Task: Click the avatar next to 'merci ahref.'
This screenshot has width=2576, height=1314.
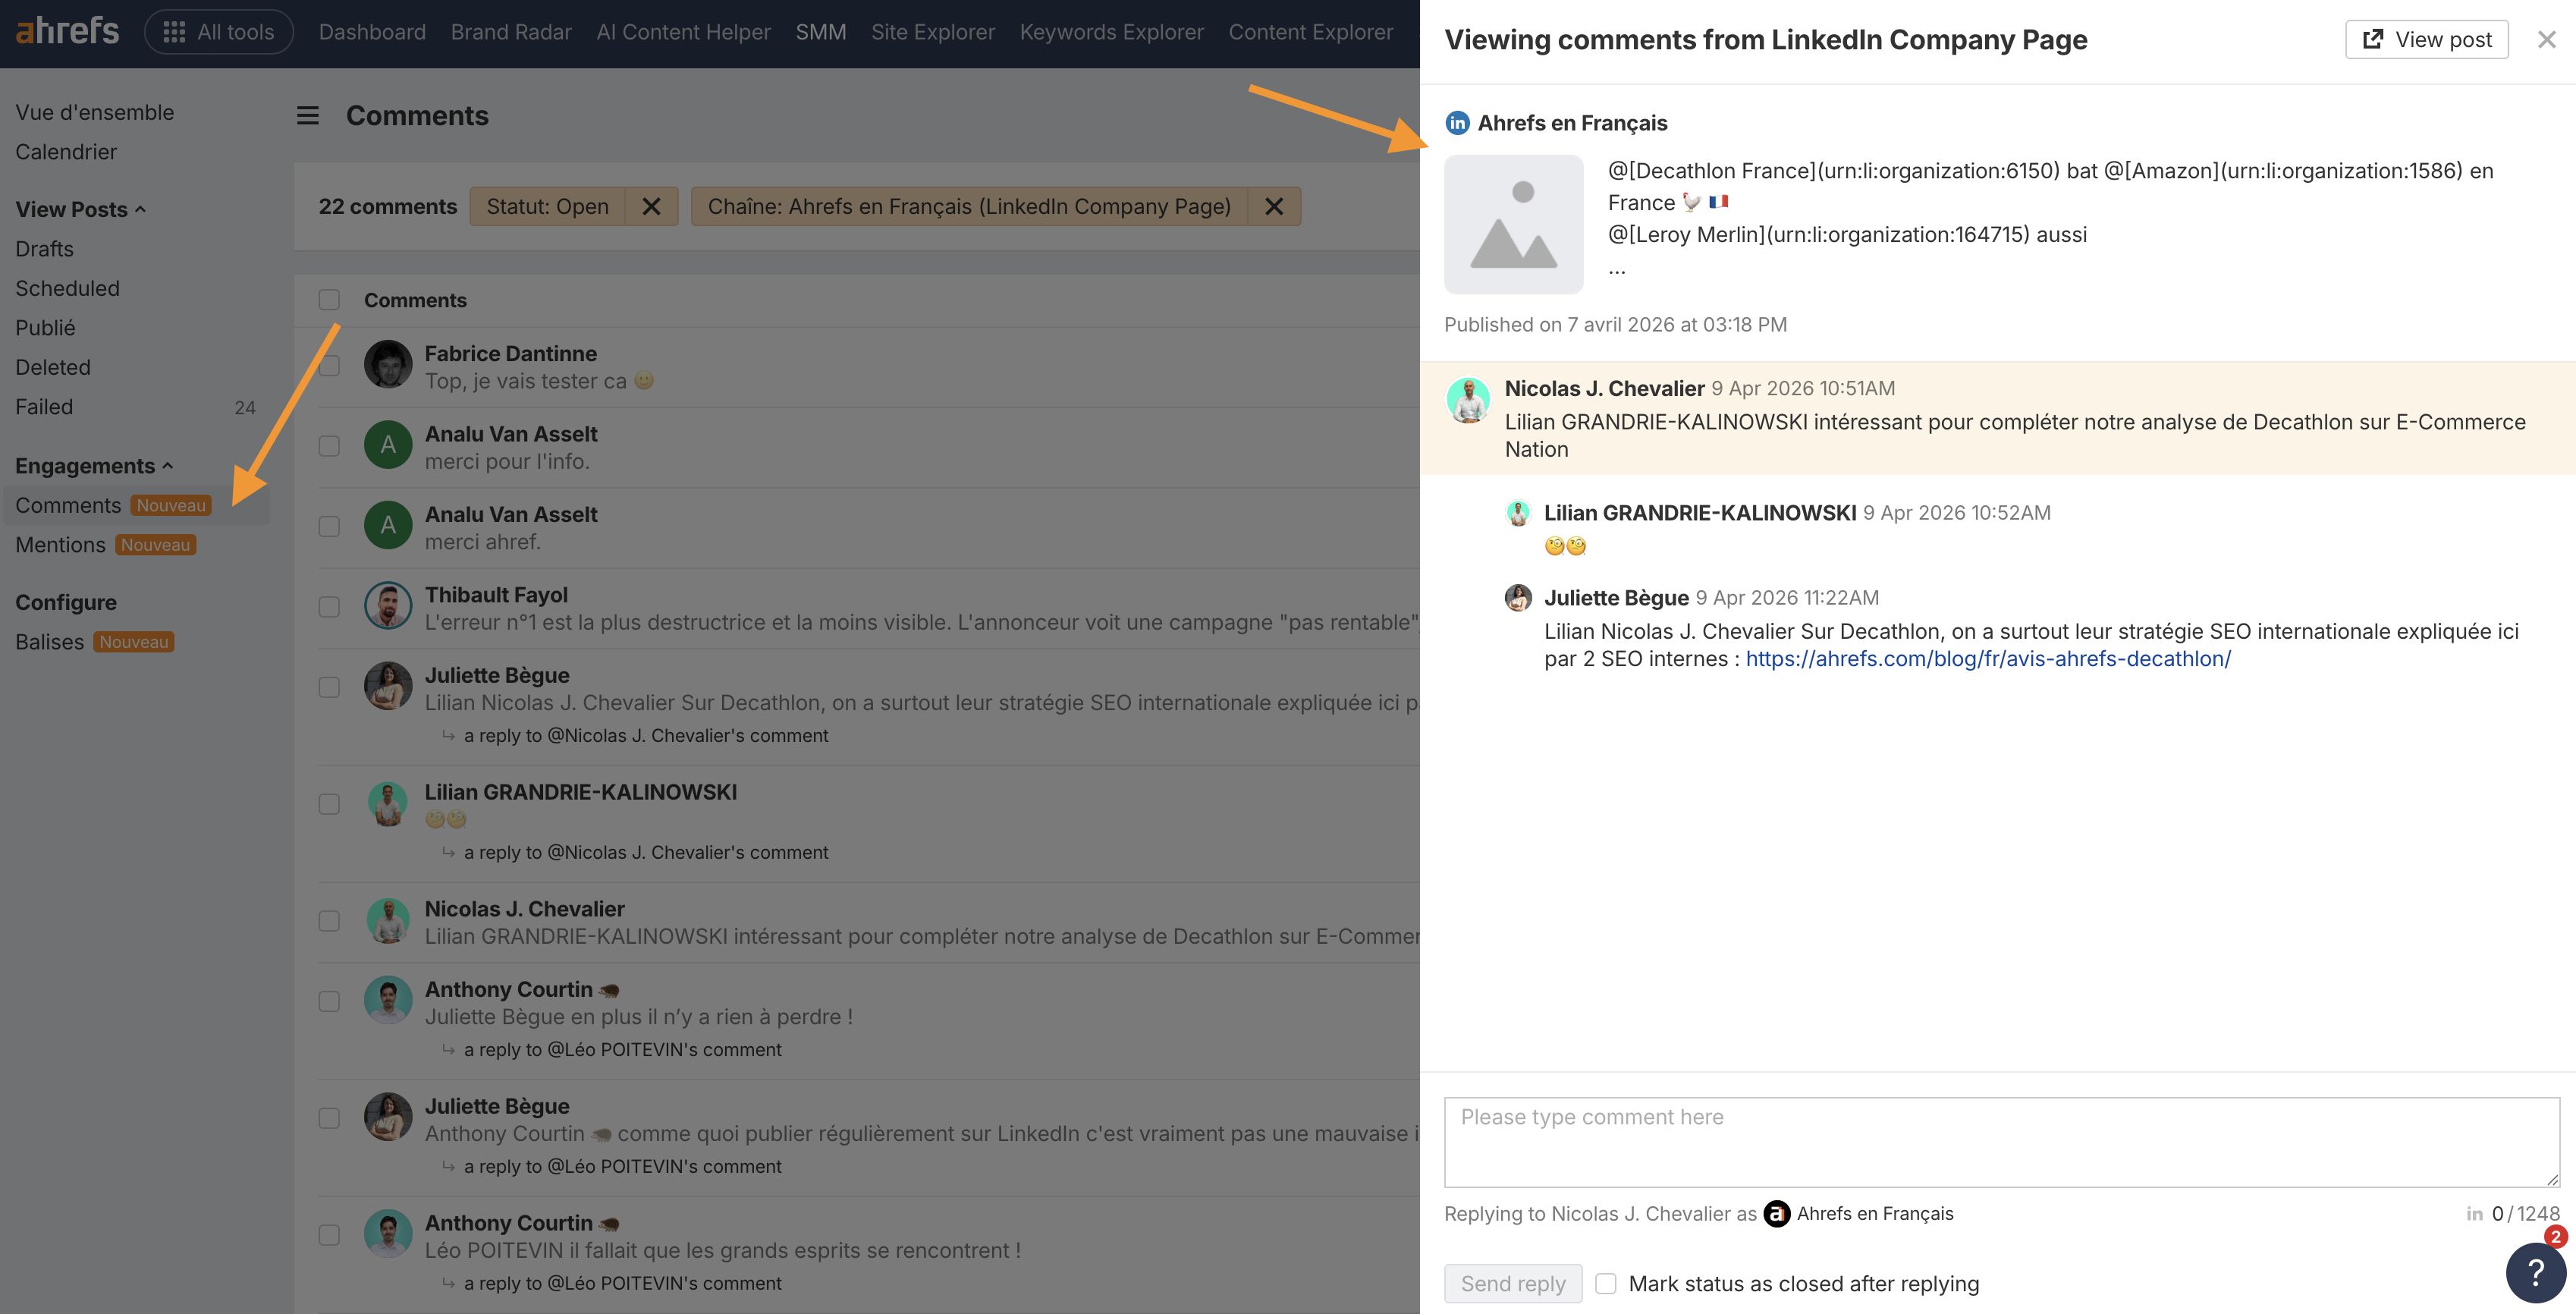Action: click(388, 525)
